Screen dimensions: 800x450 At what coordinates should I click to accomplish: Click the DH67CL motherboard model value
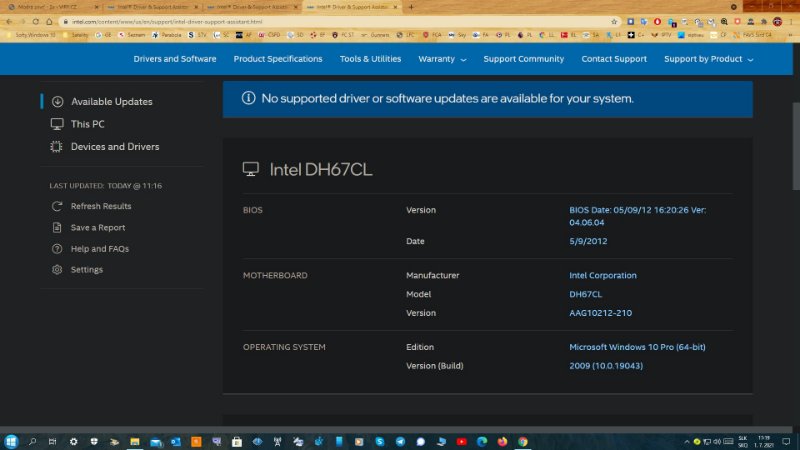pyautogui.click(x=585, y=294)
